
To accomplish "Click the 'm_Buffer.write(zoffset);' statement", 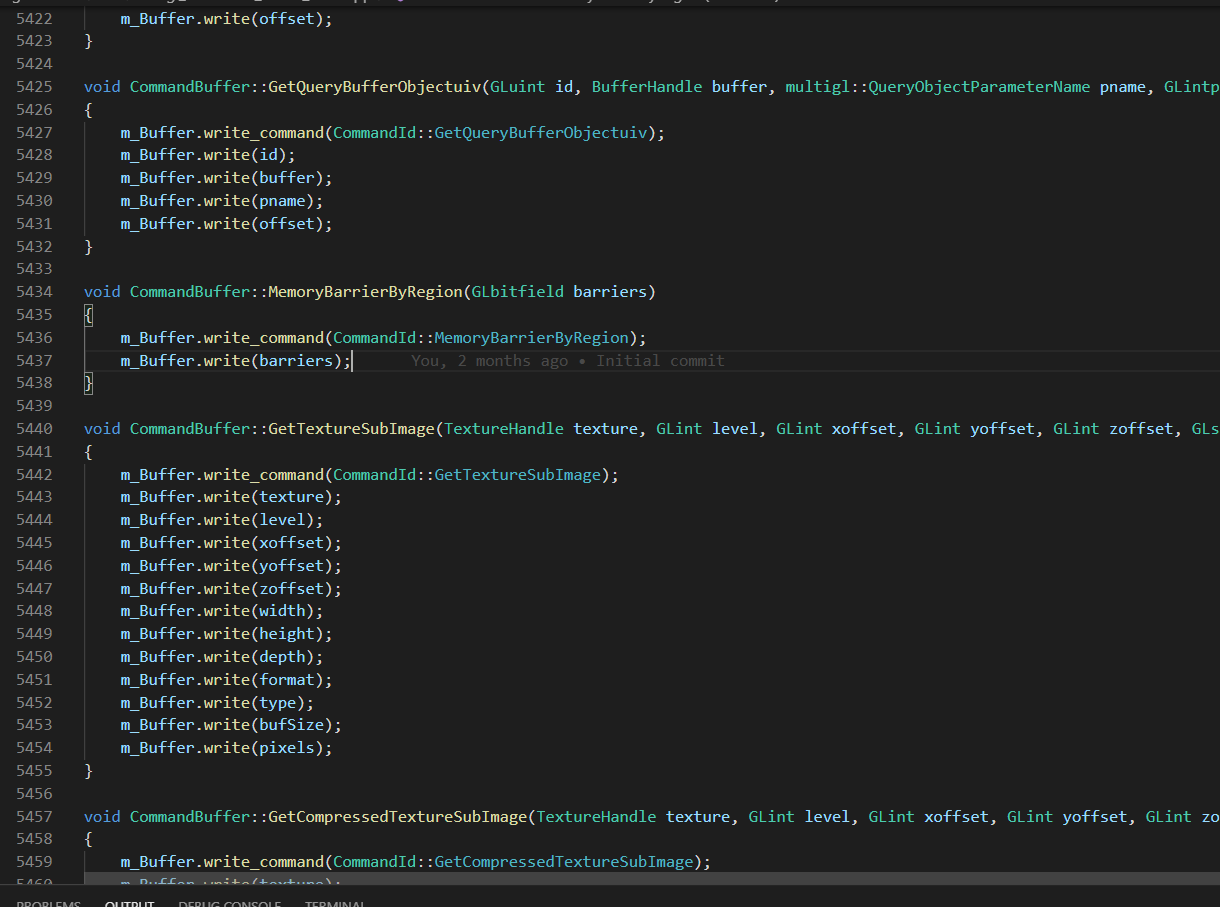I will [x=231, y=589].
